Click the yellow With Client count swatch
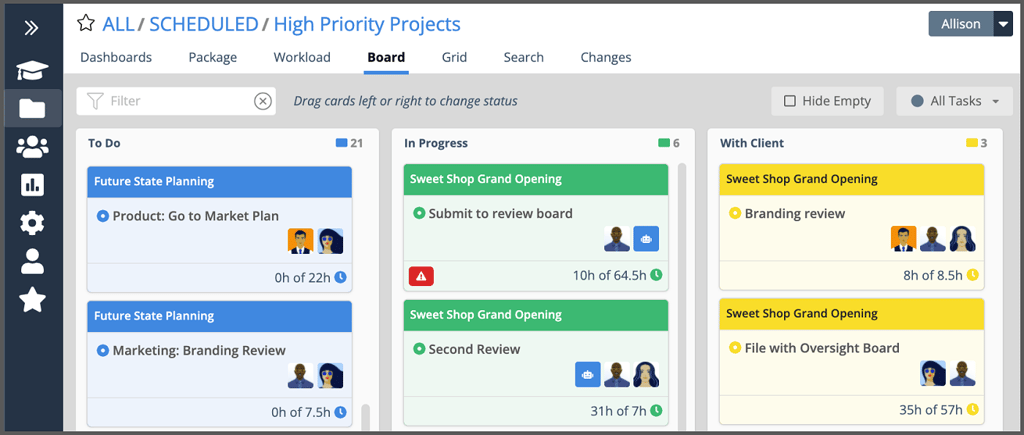Image resolution: width=1024 pixels, height=435 pixels. click(x=972, y=143)
